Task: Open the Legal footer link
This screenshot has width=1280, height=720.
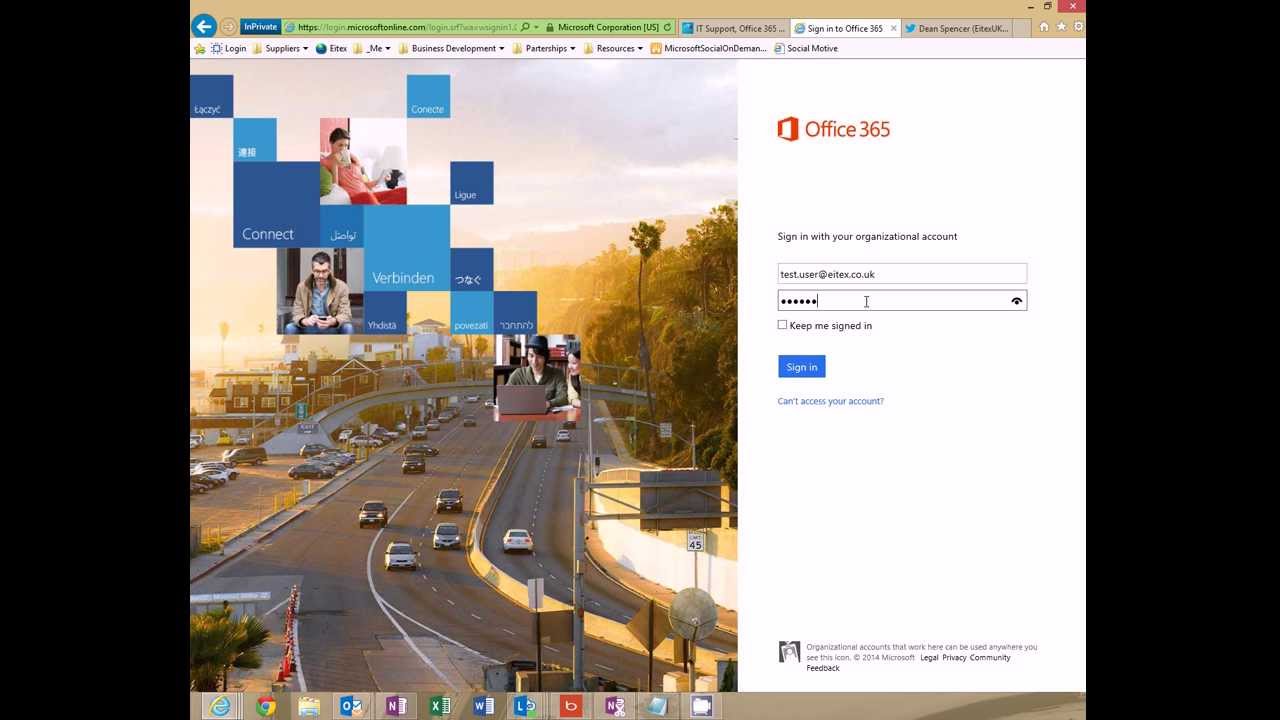Action: 929,658
